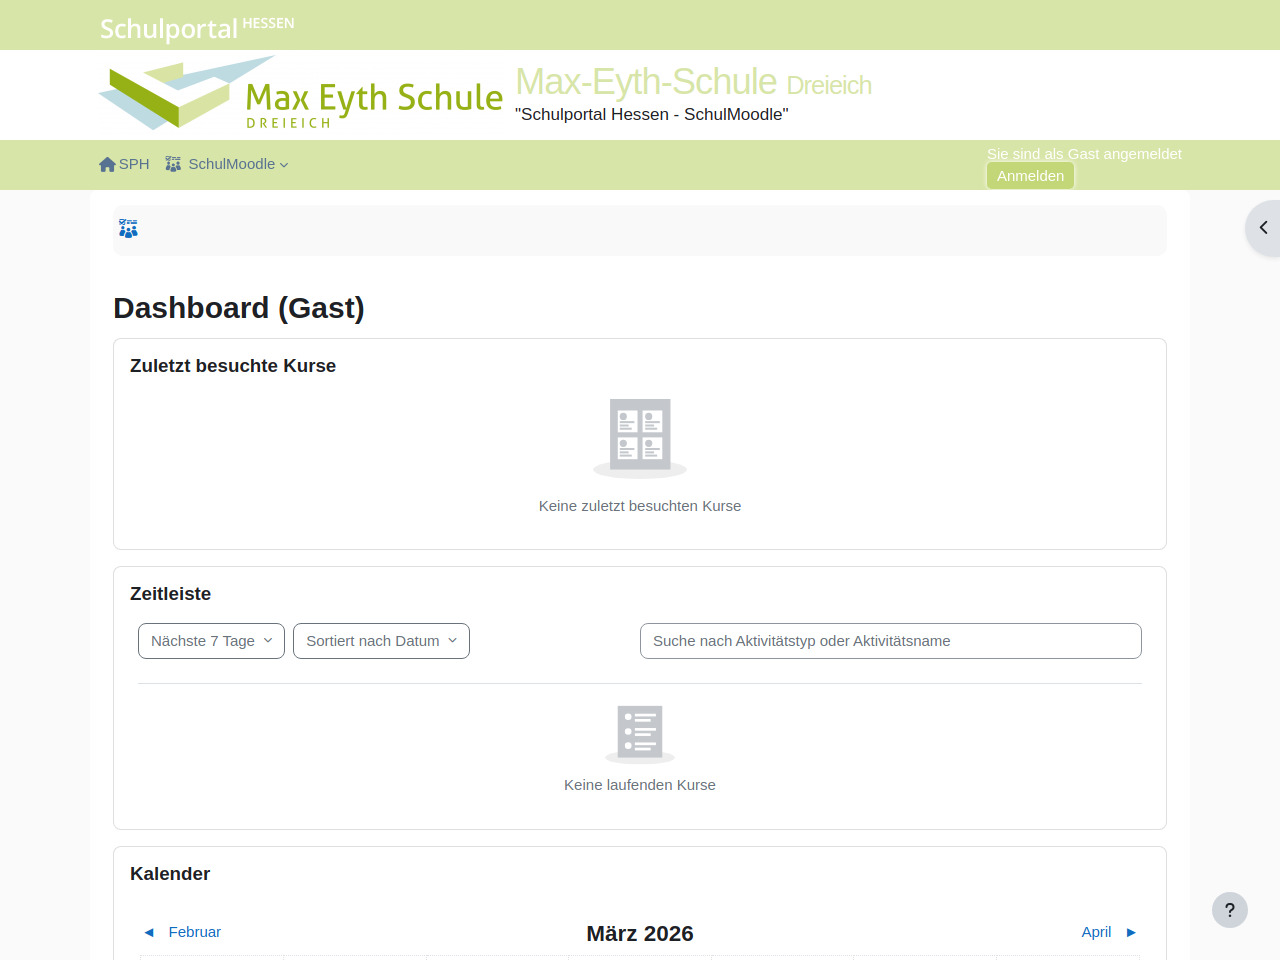Click the next month arrow icon

[1131, 932]
